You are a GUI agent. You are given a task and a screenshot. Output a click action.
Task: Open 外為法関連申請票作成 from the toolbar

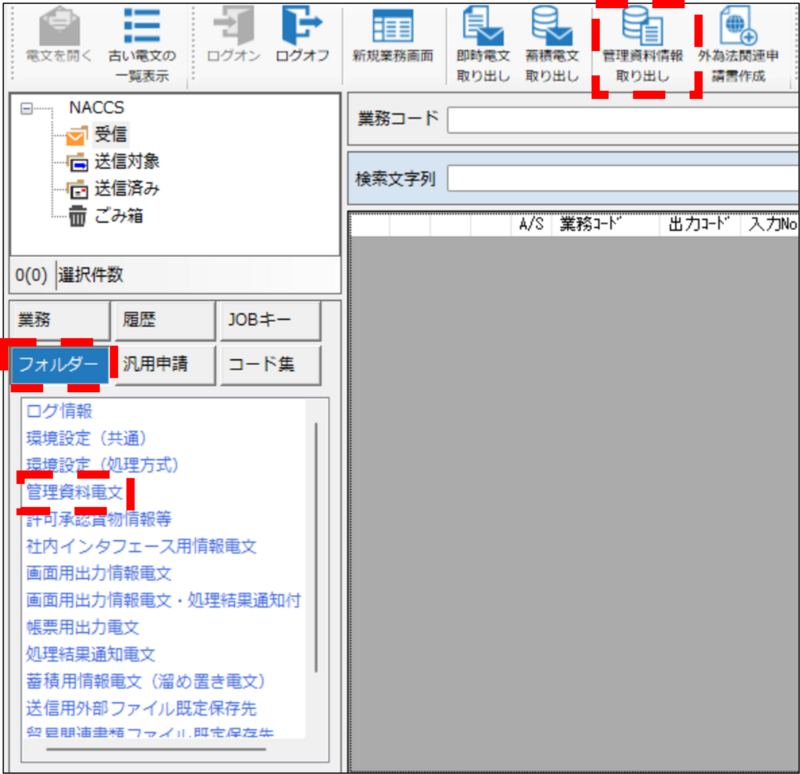(738, 40)
